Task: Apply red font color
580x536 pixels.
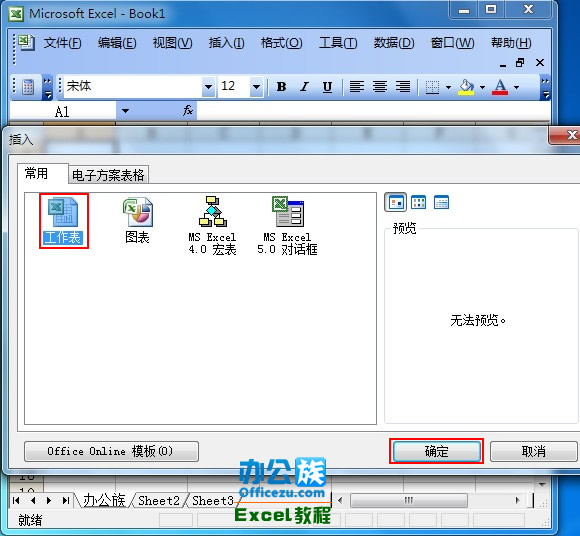Action: pos(500,87)
